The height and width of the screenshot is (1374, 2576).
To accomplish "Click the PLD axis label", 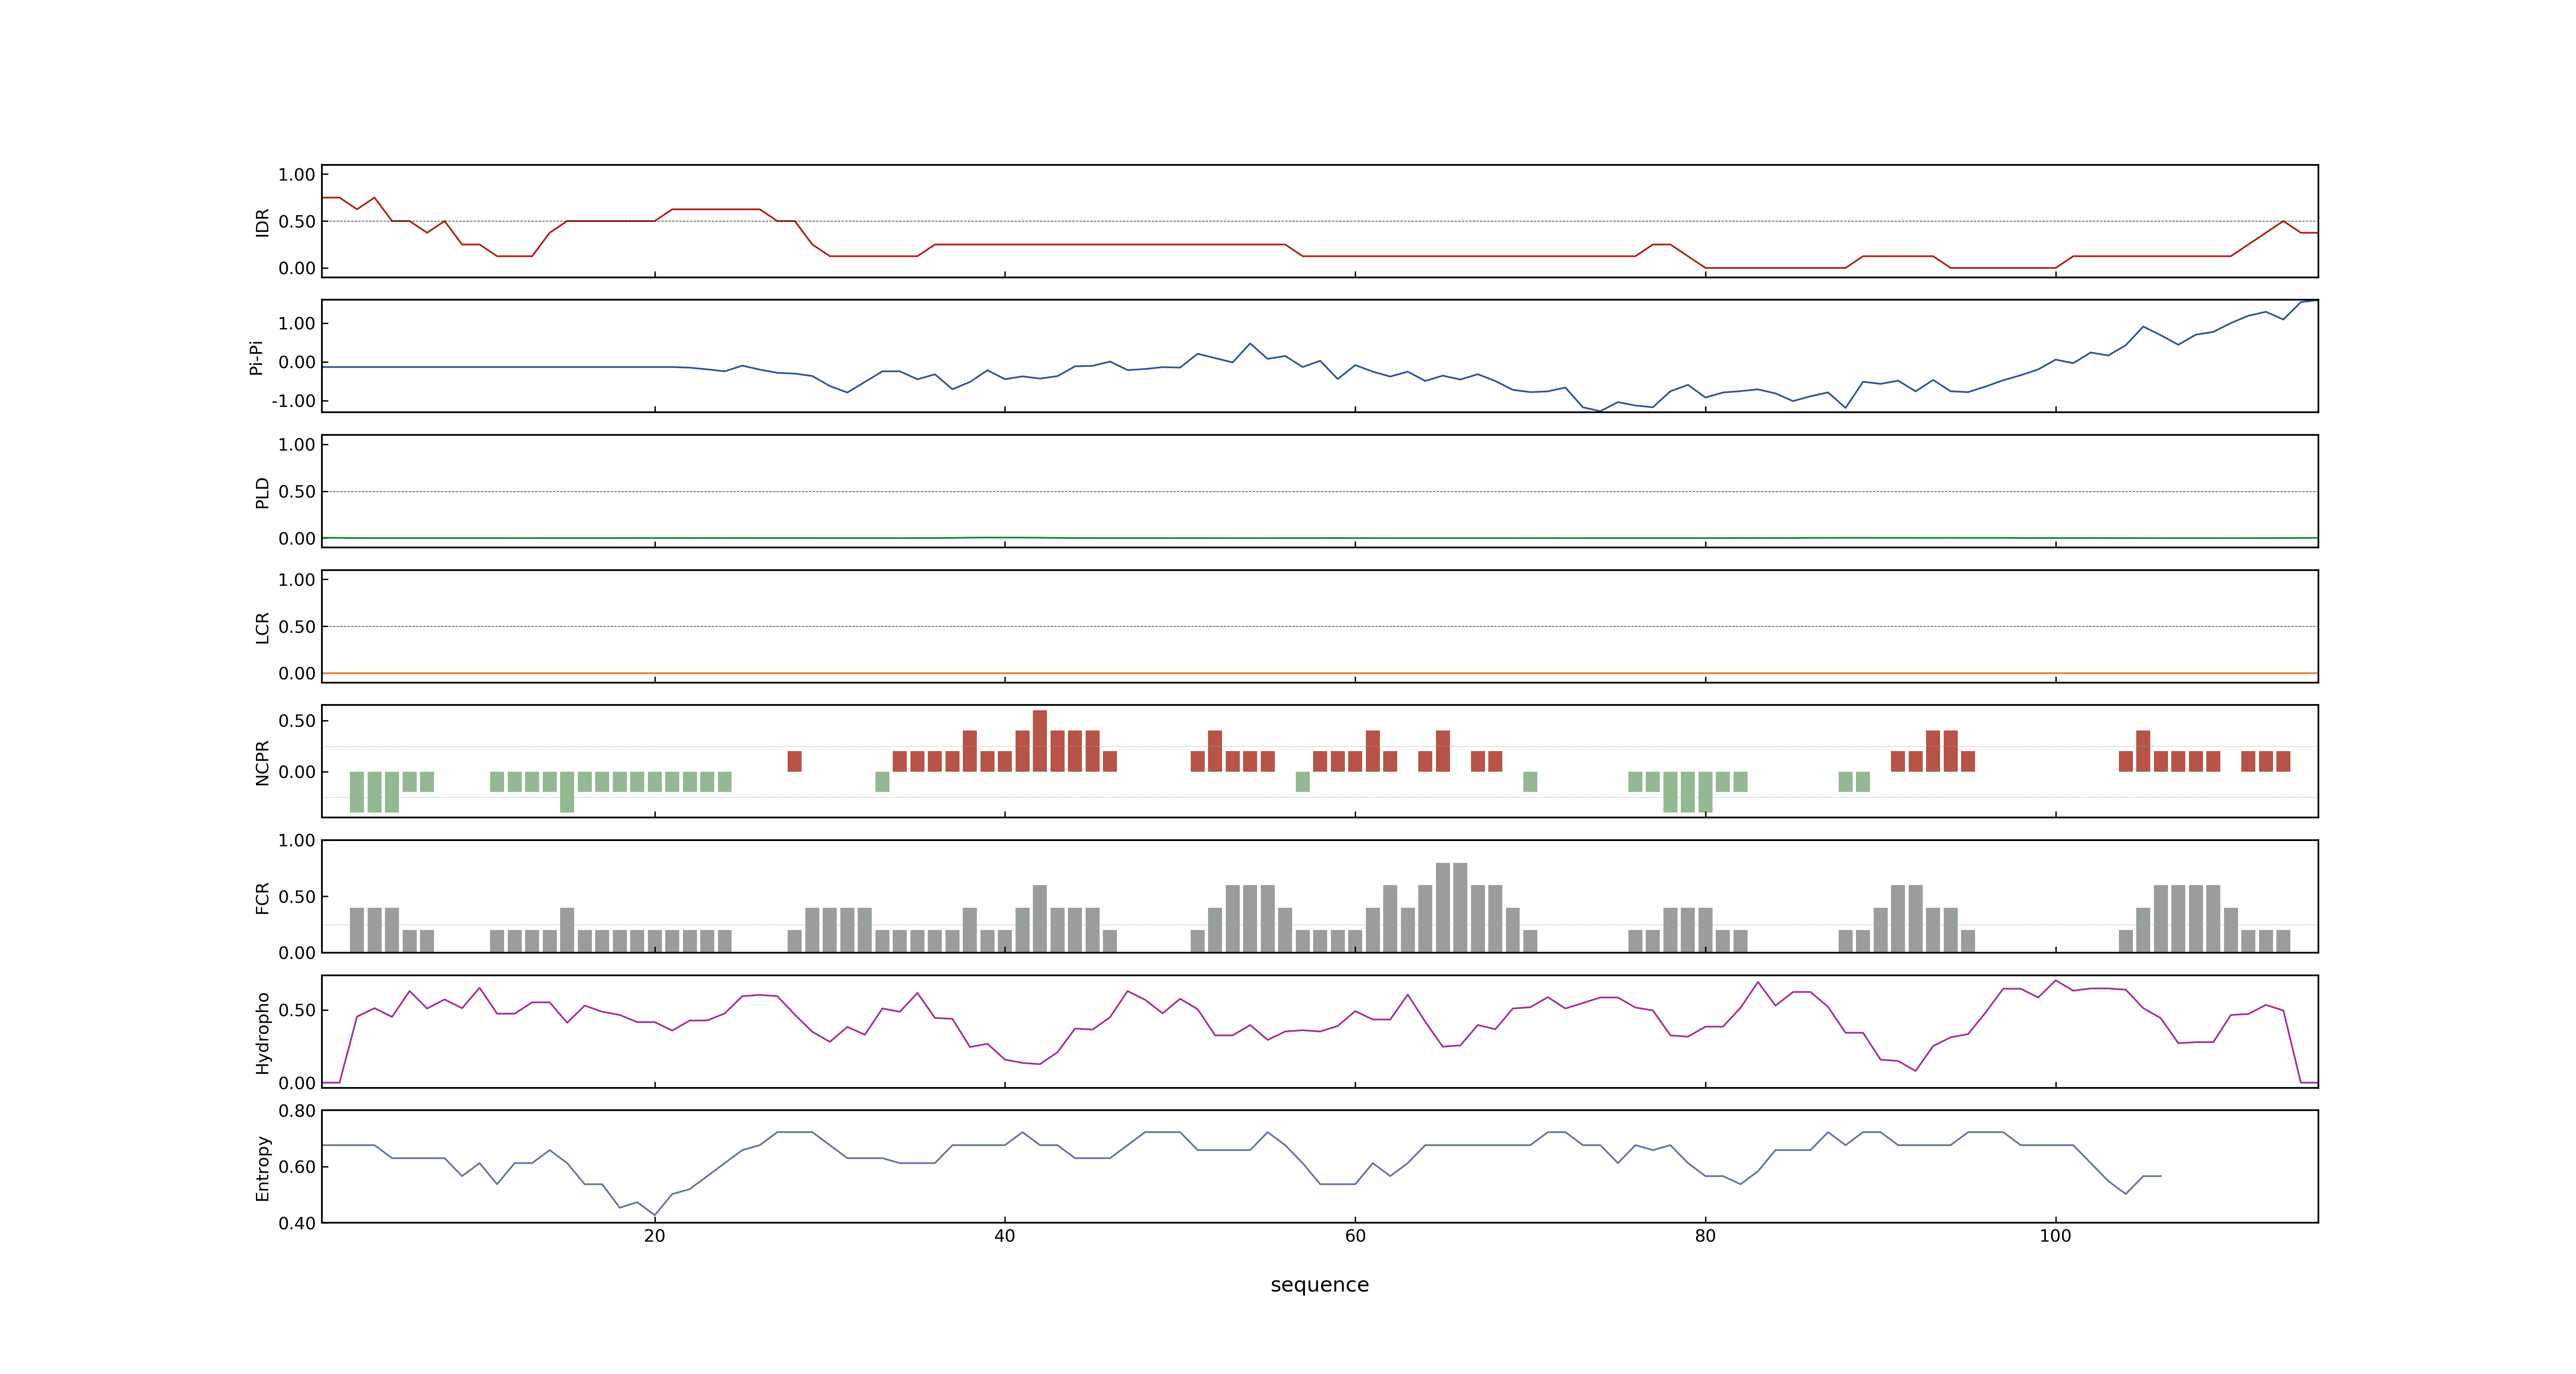I will [262, 493].
